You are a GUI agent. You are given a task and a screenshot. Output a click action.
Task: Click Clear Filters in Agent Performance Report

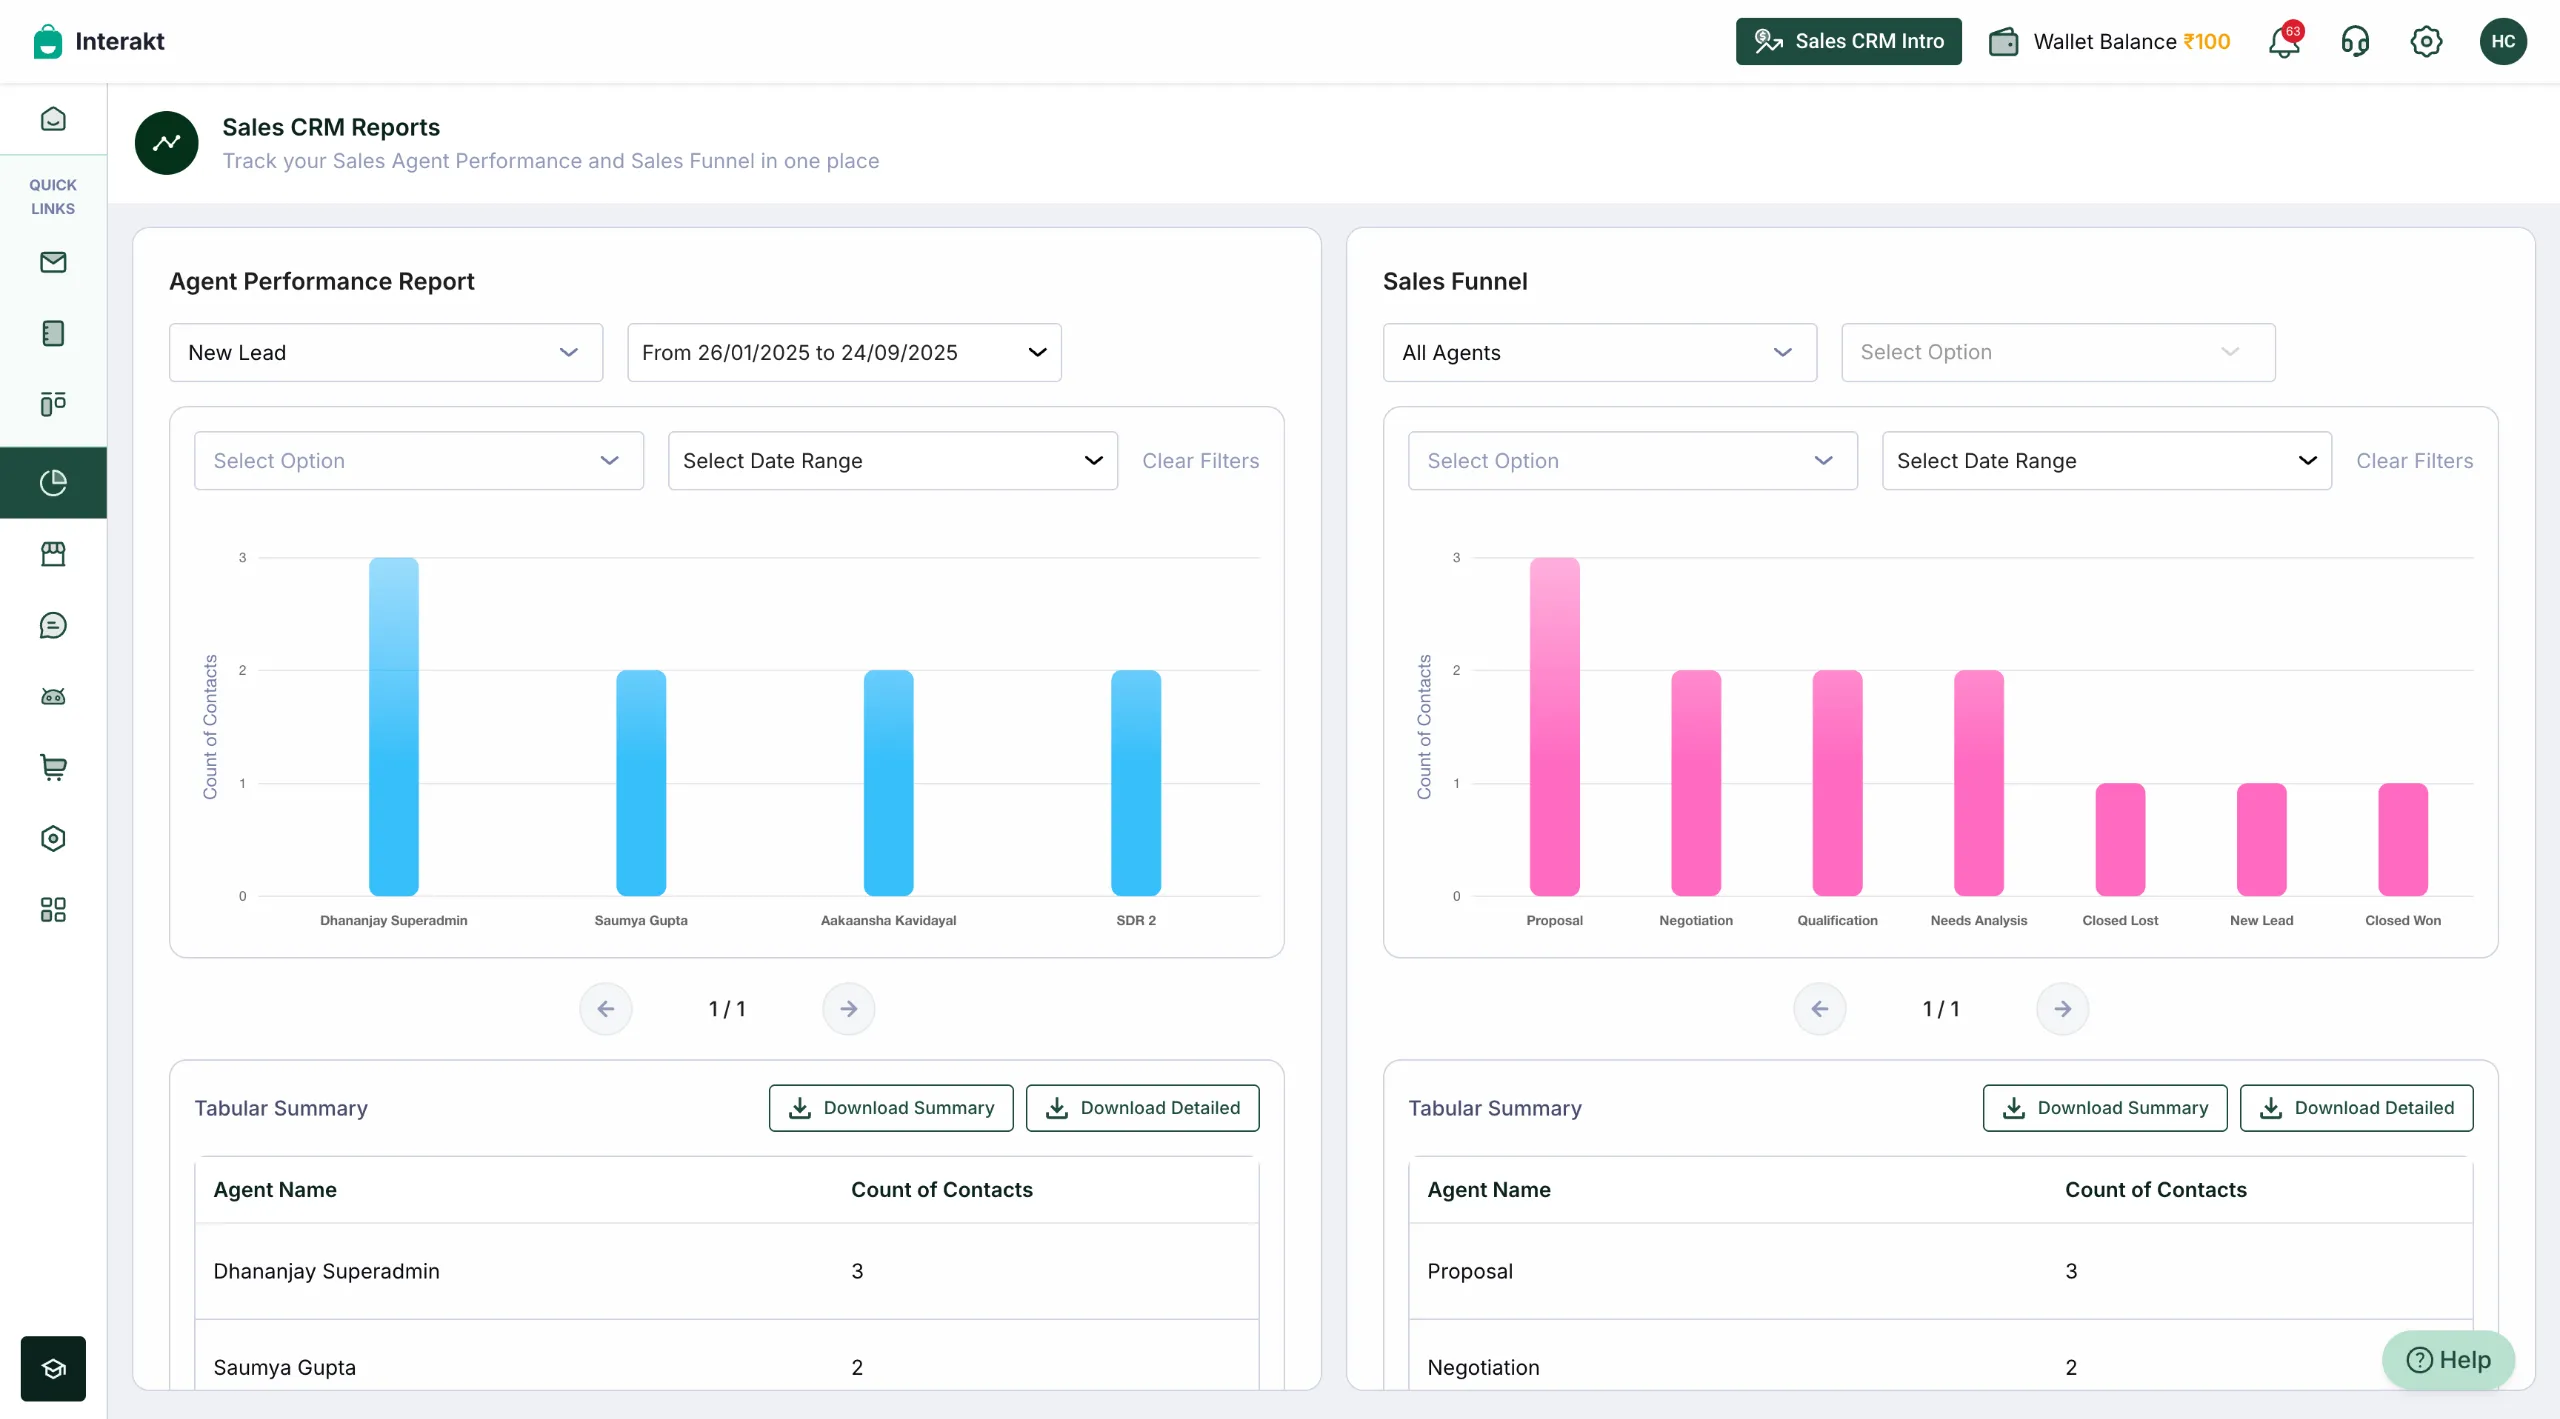[x=1200, y=460]
